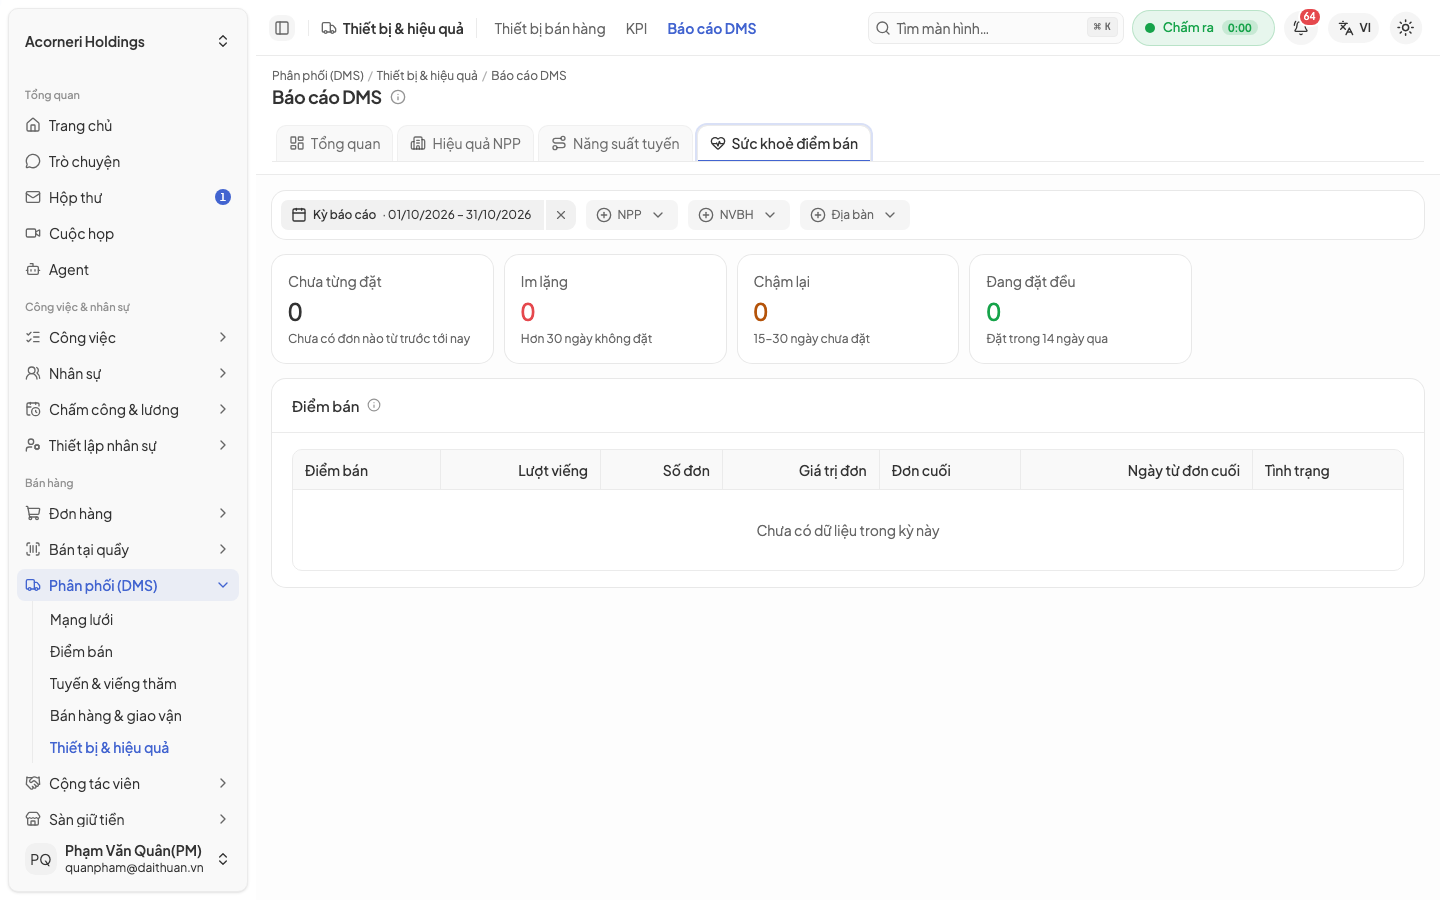Toggle the sidebar panel icon

(x=282, y=28)
